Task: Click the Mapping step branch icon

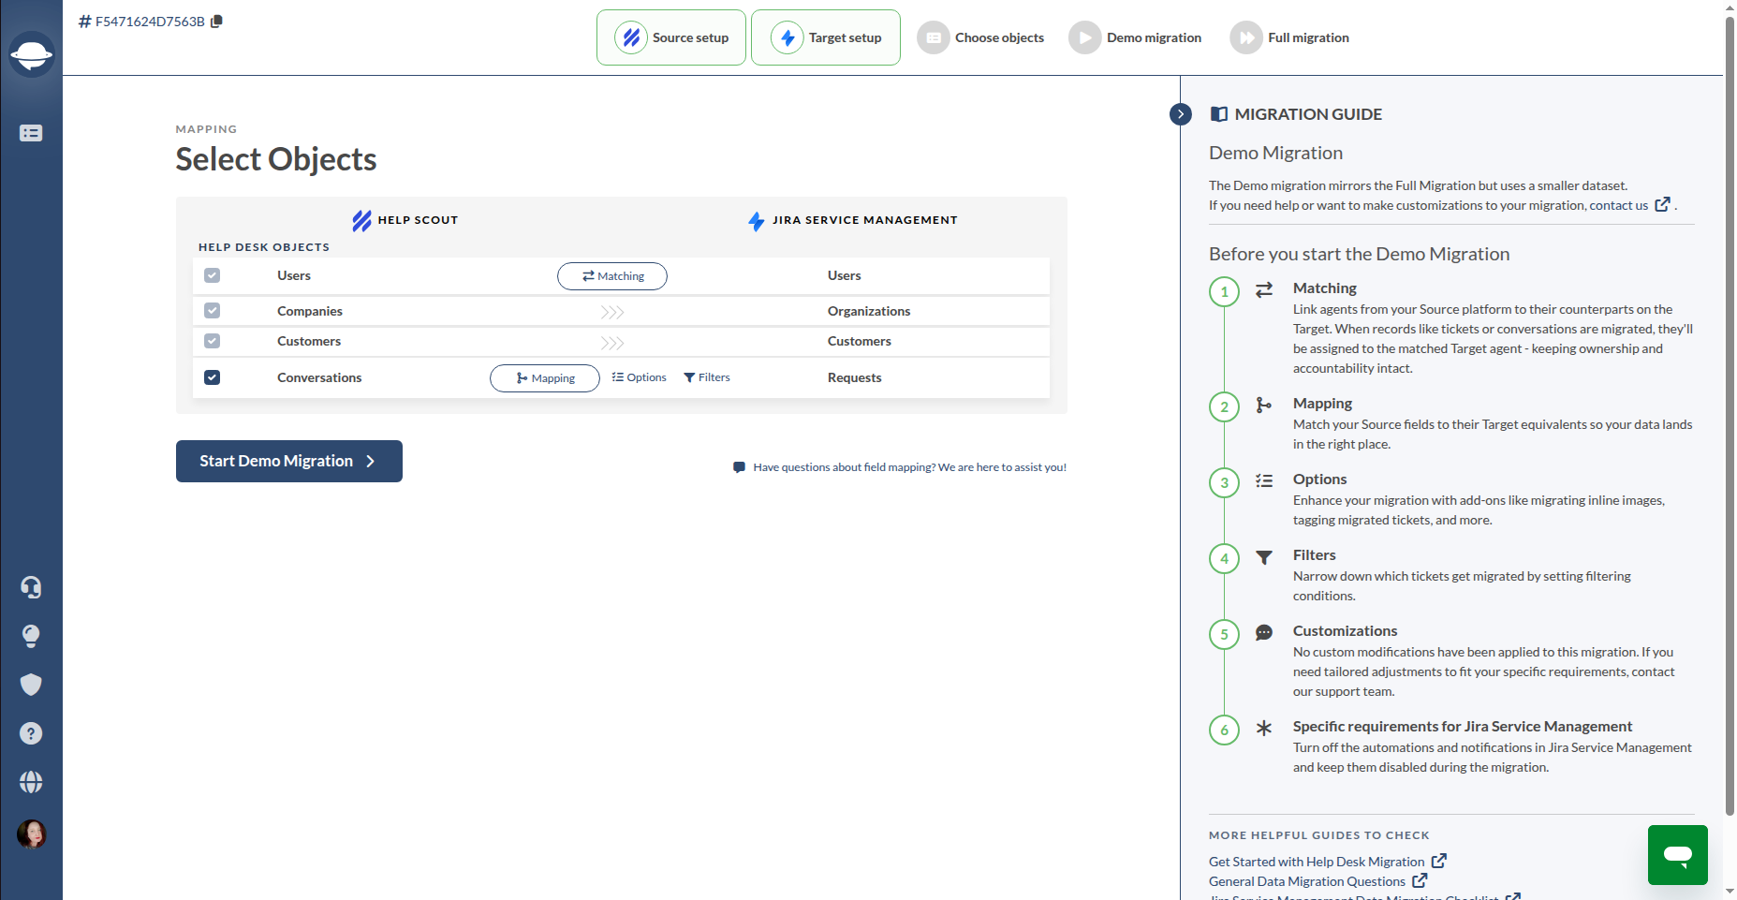Action: point(1264,405)
